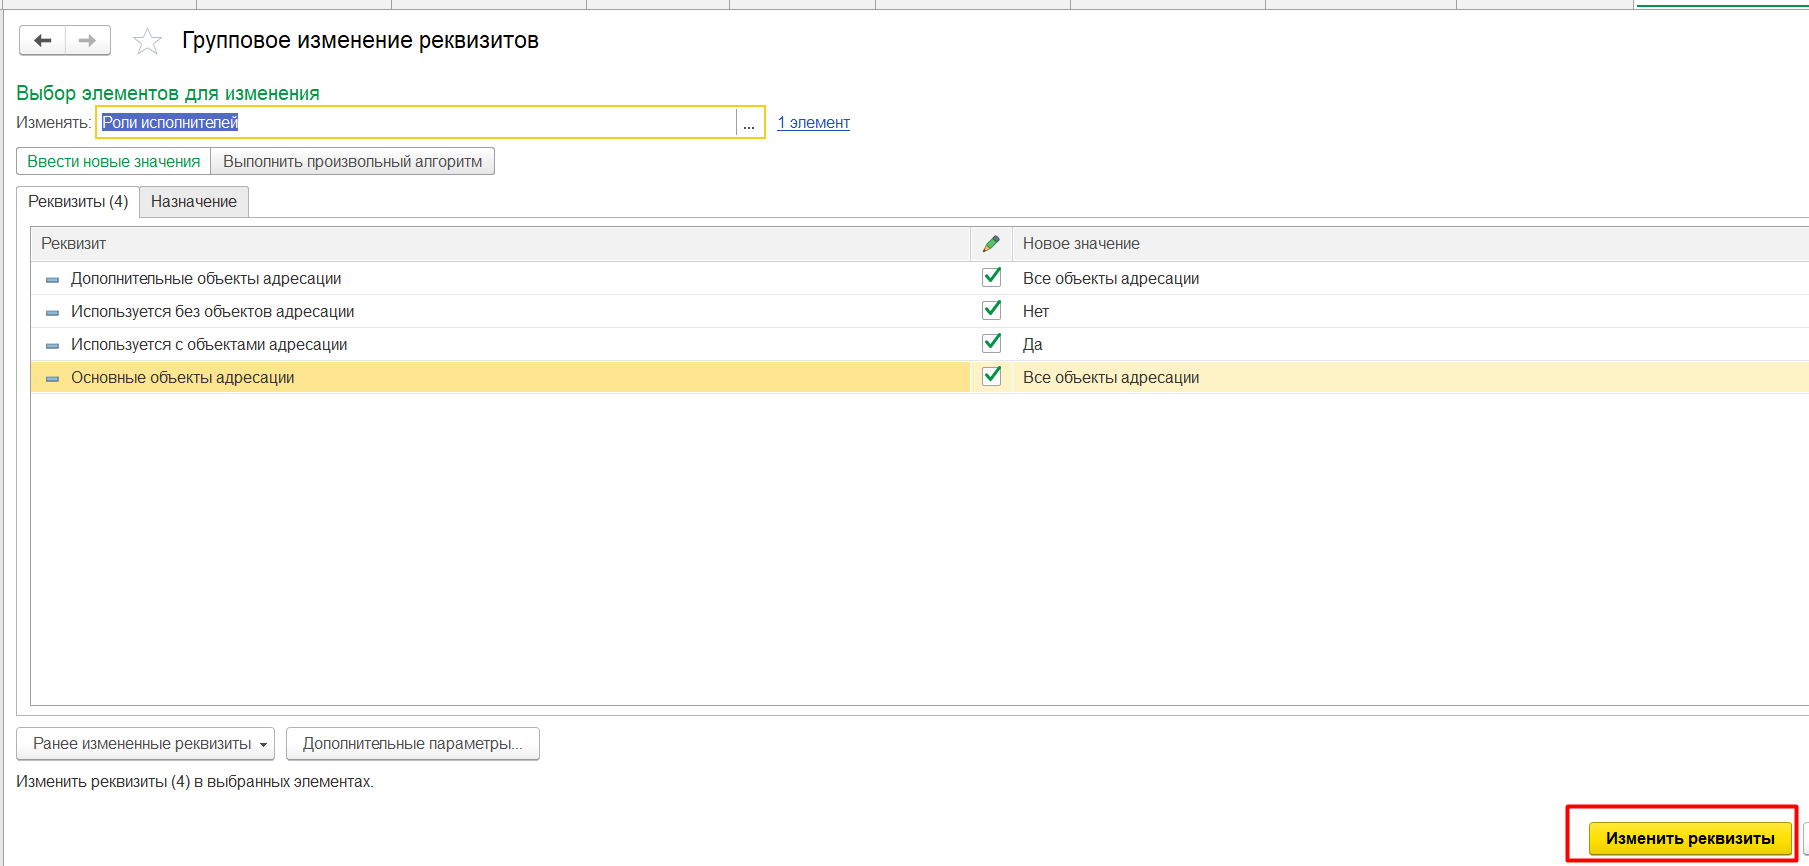Toggle checkbox for Основные объекты адресации
This screenshot has height=866, width=1809.
point(992,376)
